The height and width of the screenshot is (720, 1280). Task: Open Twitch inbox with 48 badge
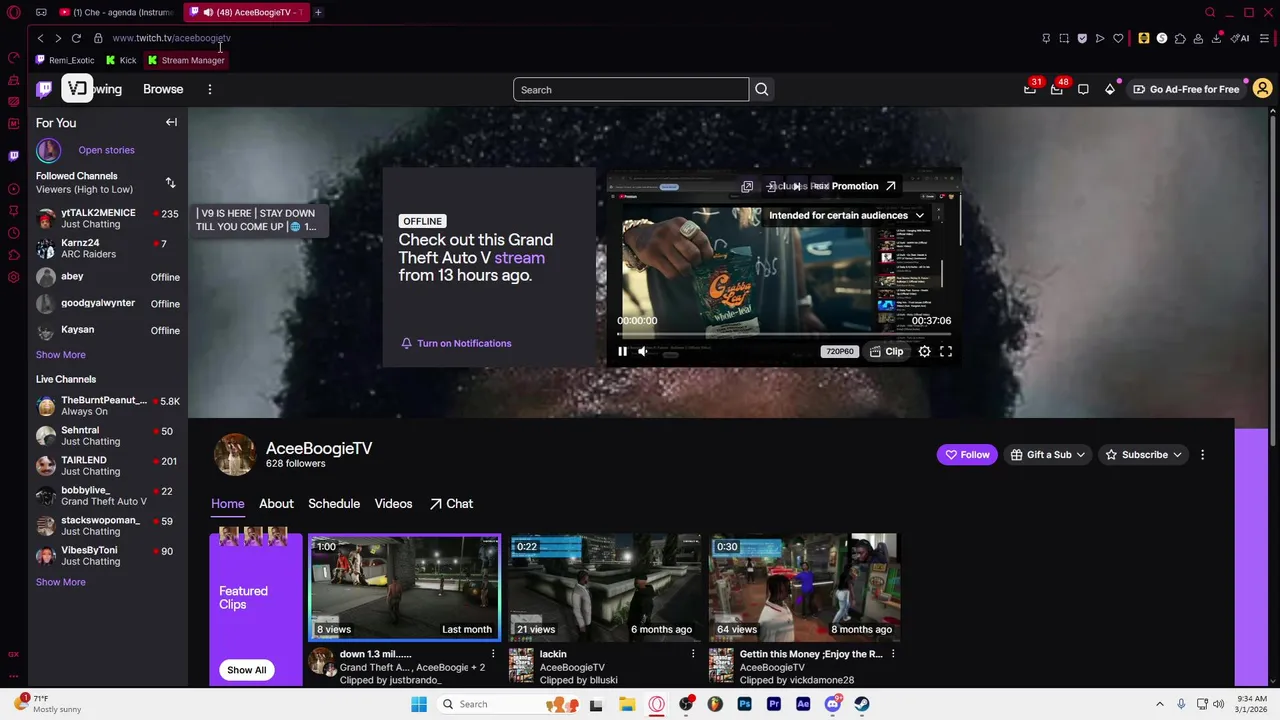coord(1057,89)
